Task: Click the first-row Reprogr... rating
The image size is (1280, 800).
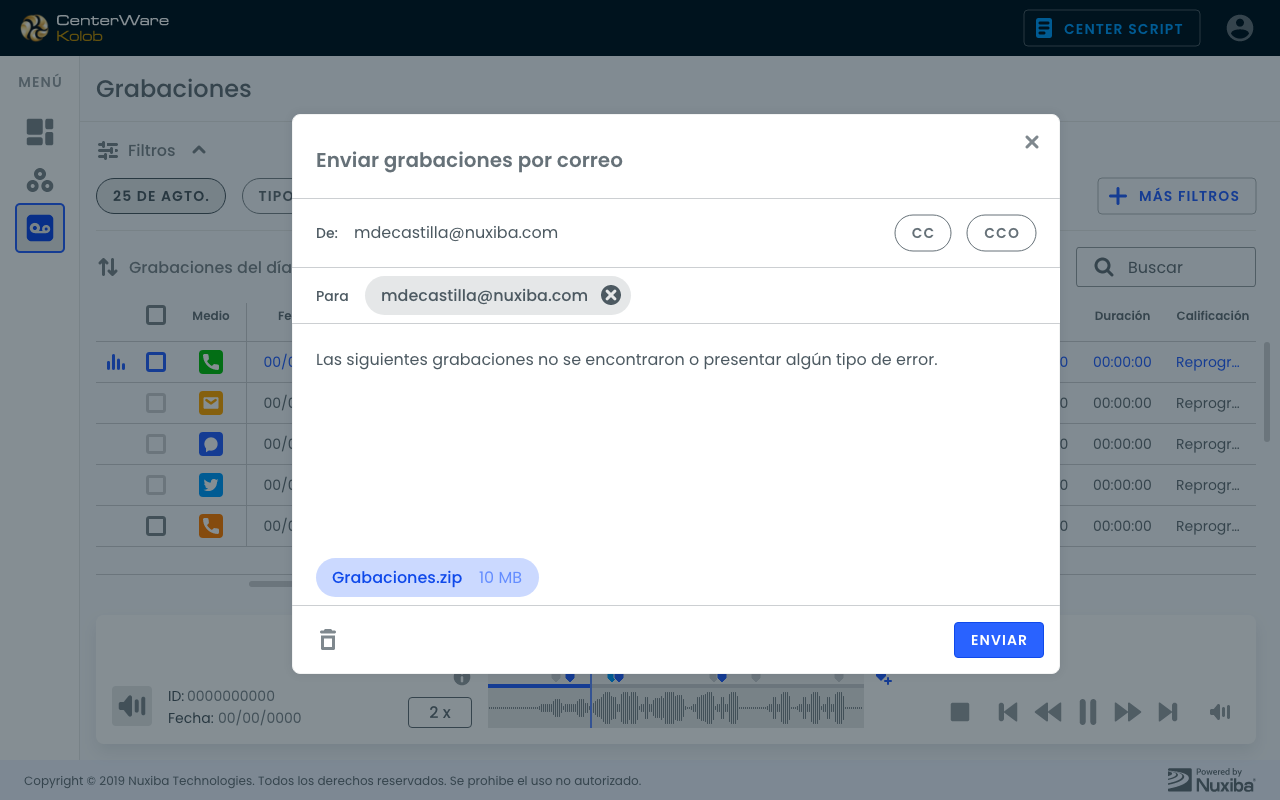Action: pos(1208,362)
